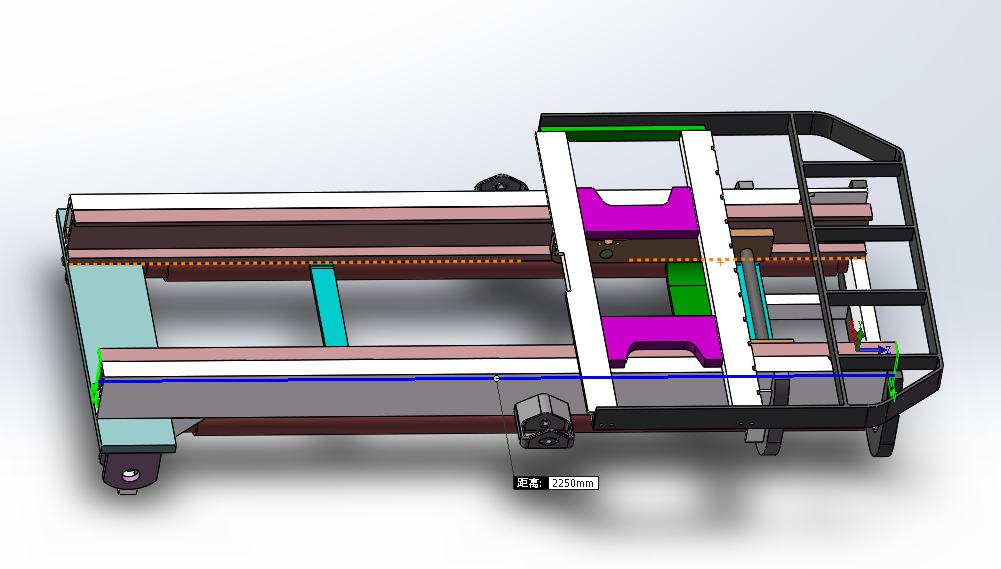The height and width of the screenshot is (569, 1001).
Task: Click the 2250mm distance value box
Action: [573, 483]
